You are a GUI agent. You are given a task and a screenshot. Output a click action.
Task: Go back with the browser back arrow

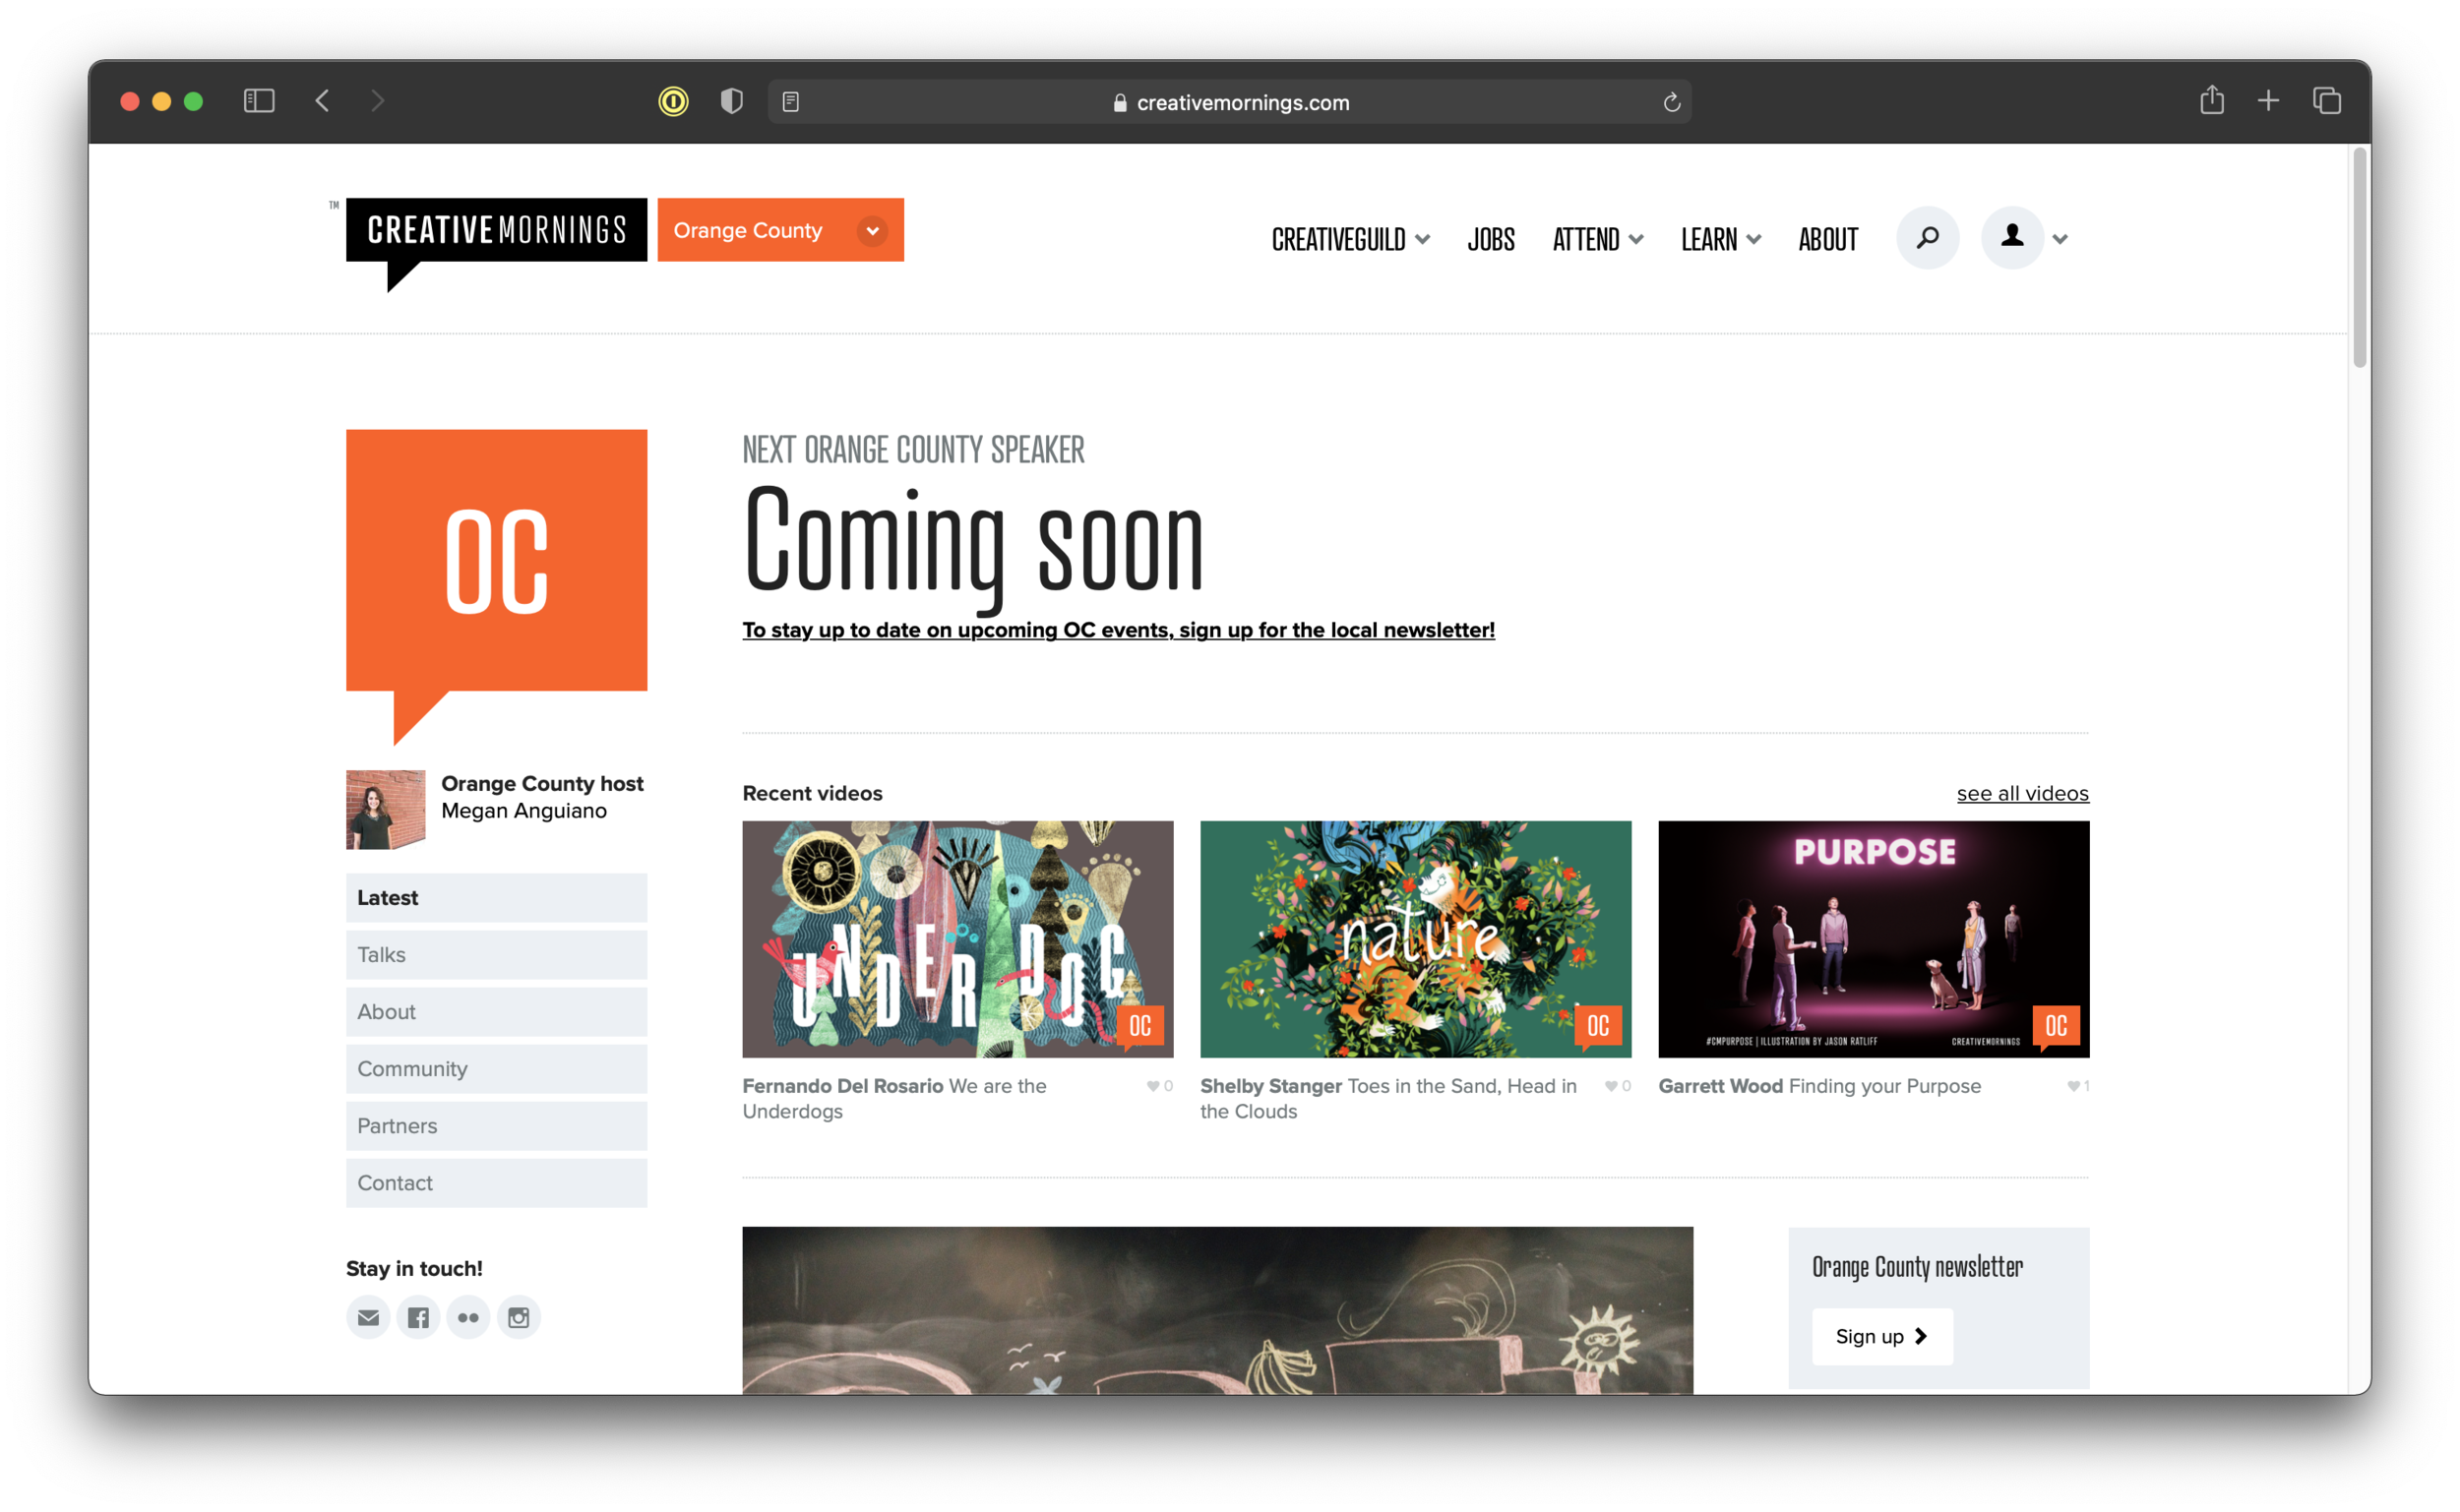click(322, 101)
